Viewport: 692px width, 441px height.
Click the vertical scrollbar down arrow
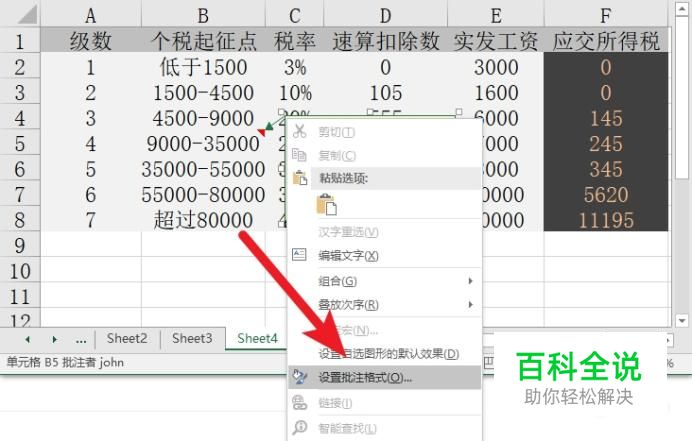(x=681, y=320)
